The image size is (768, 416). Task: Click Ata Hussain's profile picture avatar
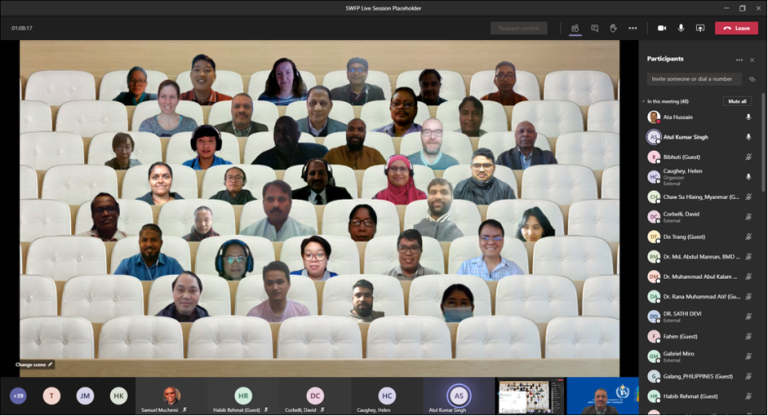653,117
